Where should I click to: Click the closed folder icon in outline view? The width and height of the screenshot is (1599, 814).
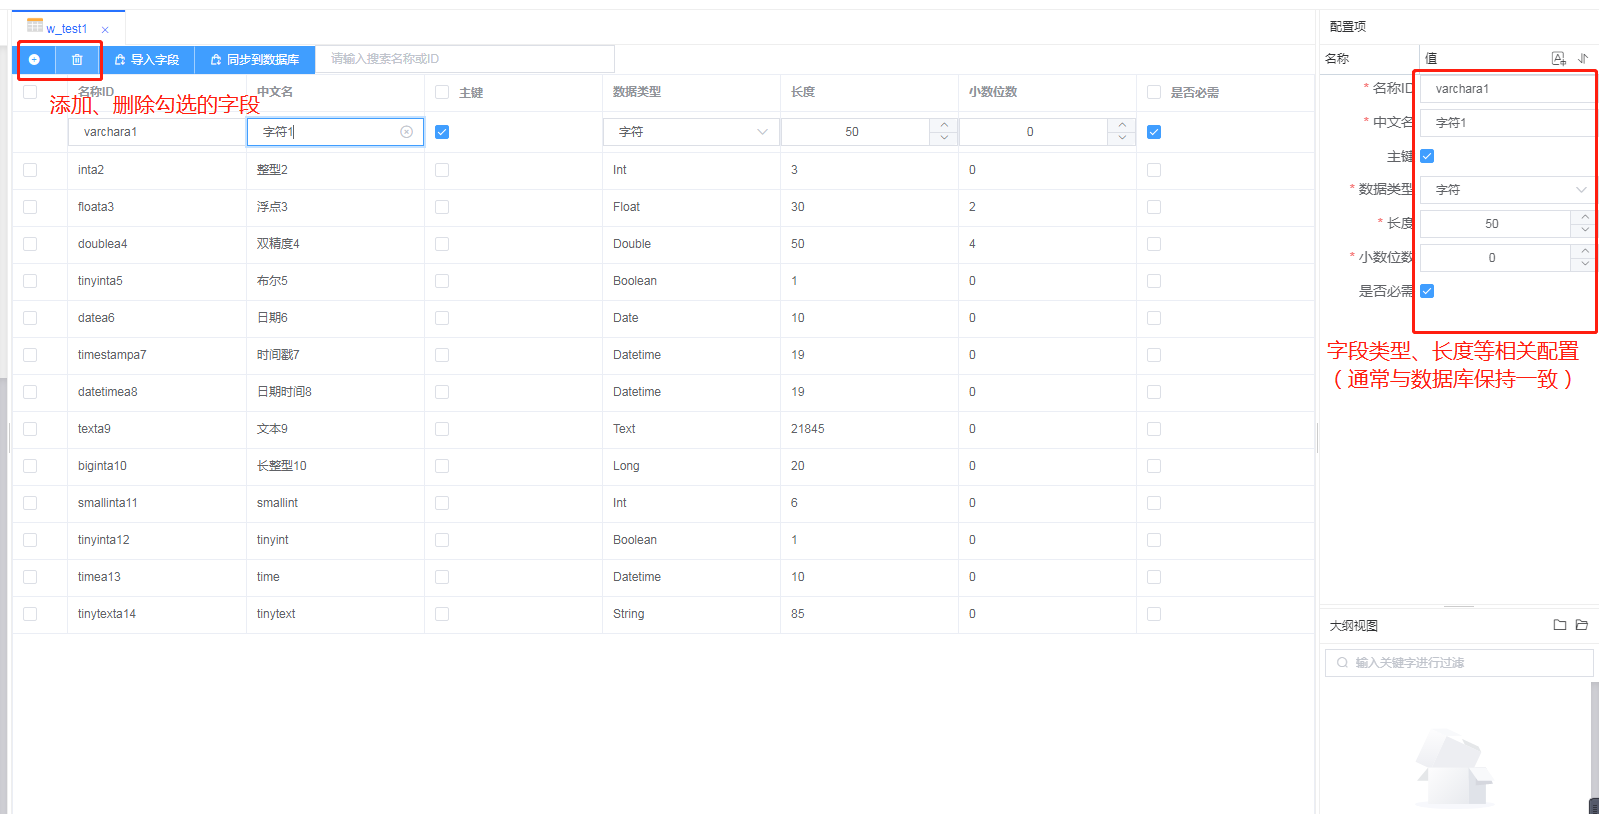(x=1559, y=625)
